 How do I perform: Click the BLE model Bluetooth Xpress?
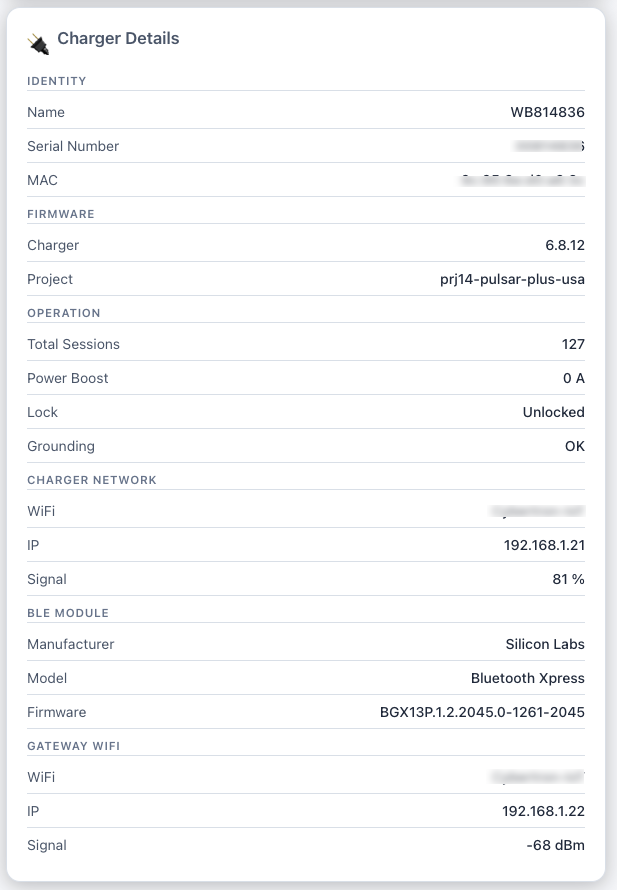(x=527, y=678)
